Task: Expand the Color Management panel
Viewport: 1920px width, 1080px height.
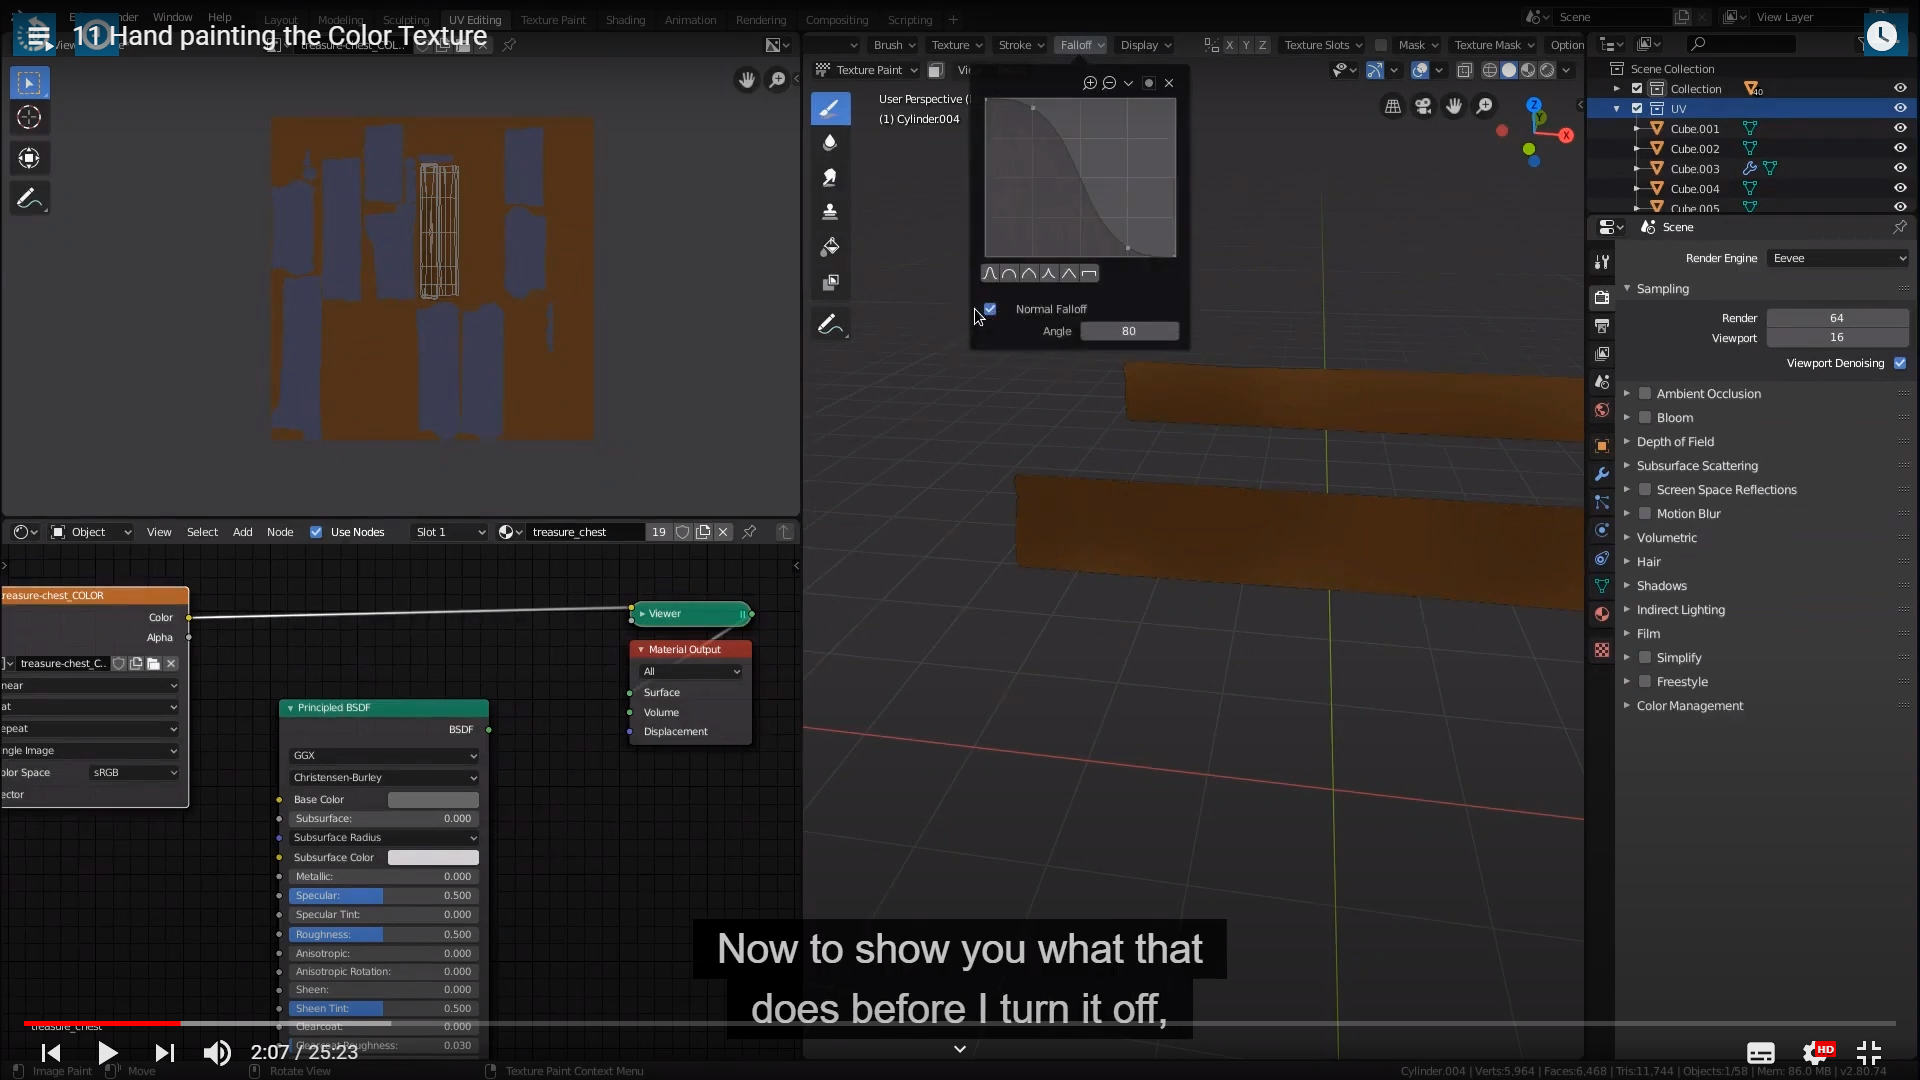Action: pyautogui.click(x=1689, y=706)
